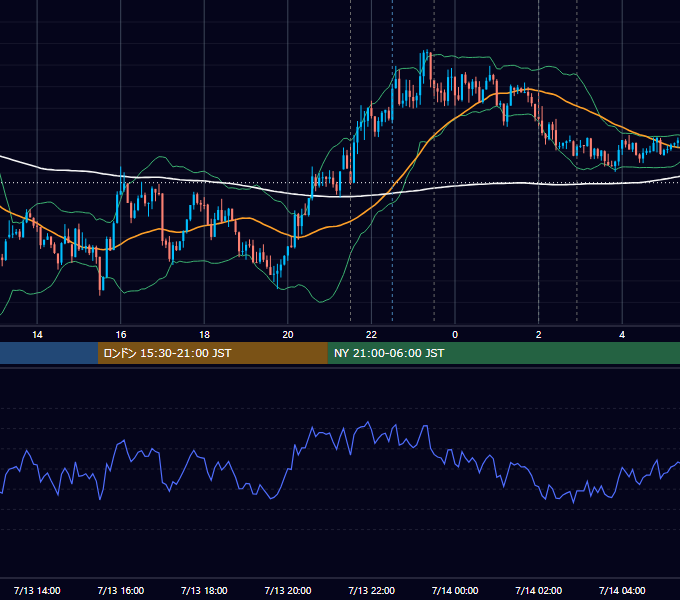Click the ロンドン 15:30-21:00 JST session bar
Screen dimensions: 680x600
(212, 353)
